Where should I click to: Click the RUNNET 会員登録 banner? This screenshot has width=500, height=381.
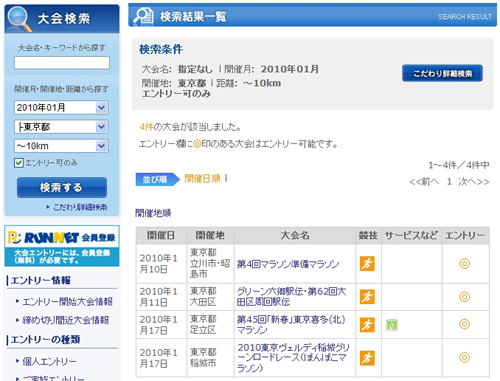(x=62, y=246)
